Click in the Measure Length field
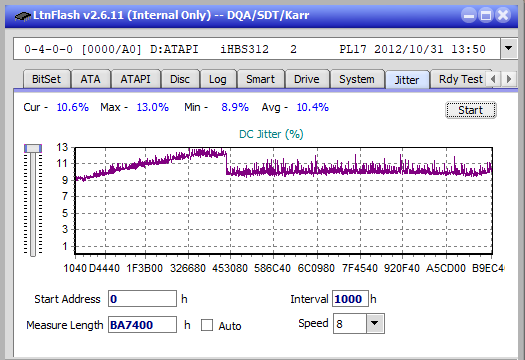The height and width of the screenshot is (360, 525). point(142,325)
